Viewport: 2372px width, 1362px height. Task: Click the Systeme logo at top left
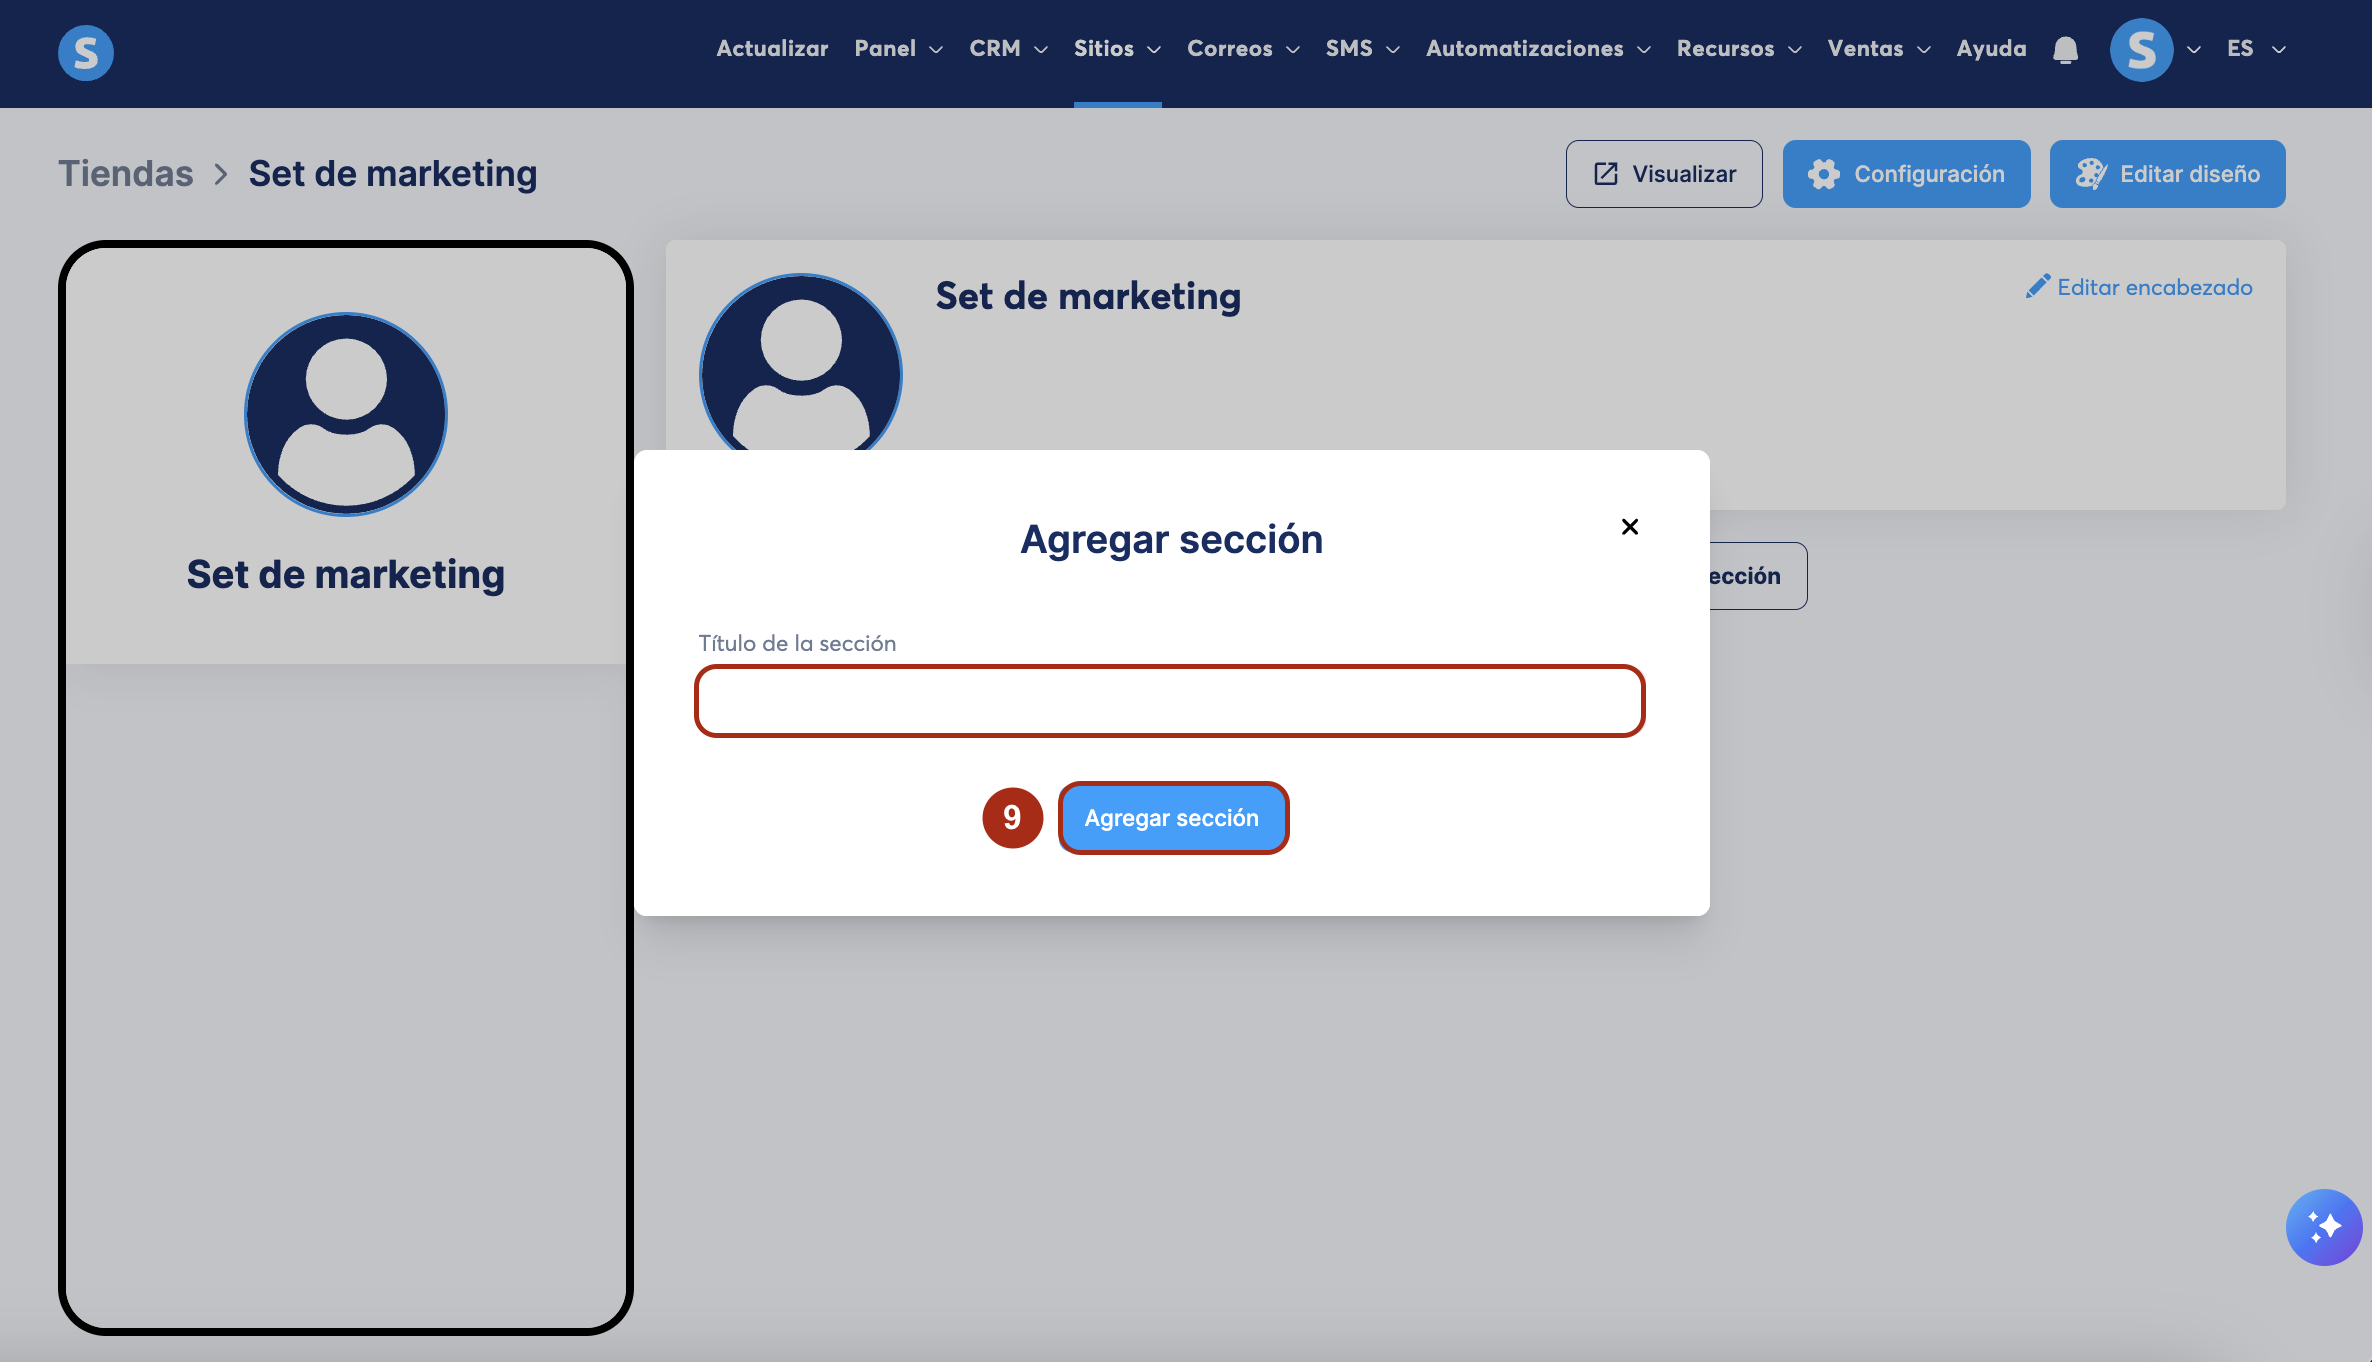point(86,52)
